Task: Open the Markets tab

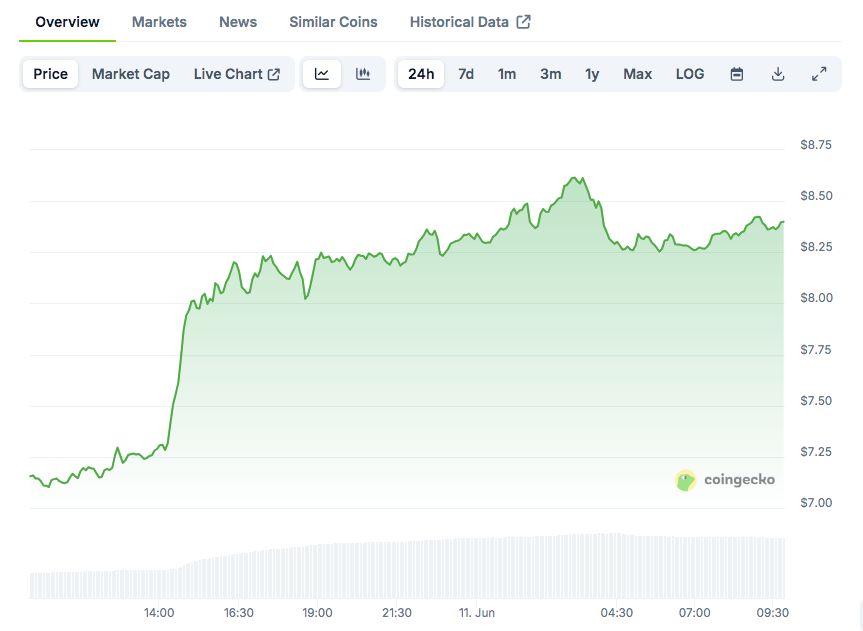Action: pyautogui.click(x=159, y=22)
